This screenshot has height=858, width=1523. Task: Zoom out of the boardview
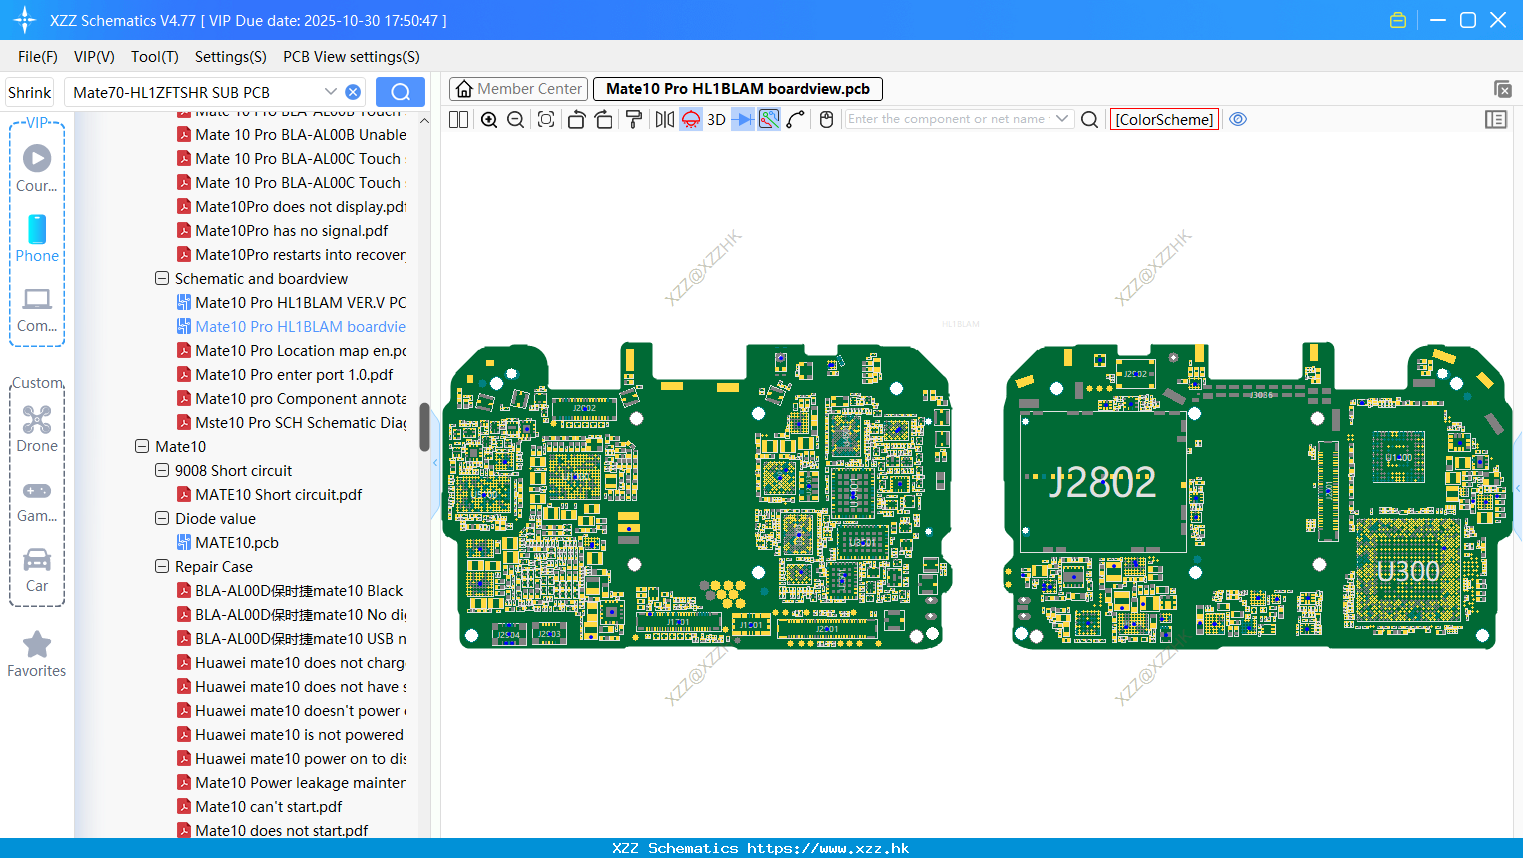coord(516,119)
